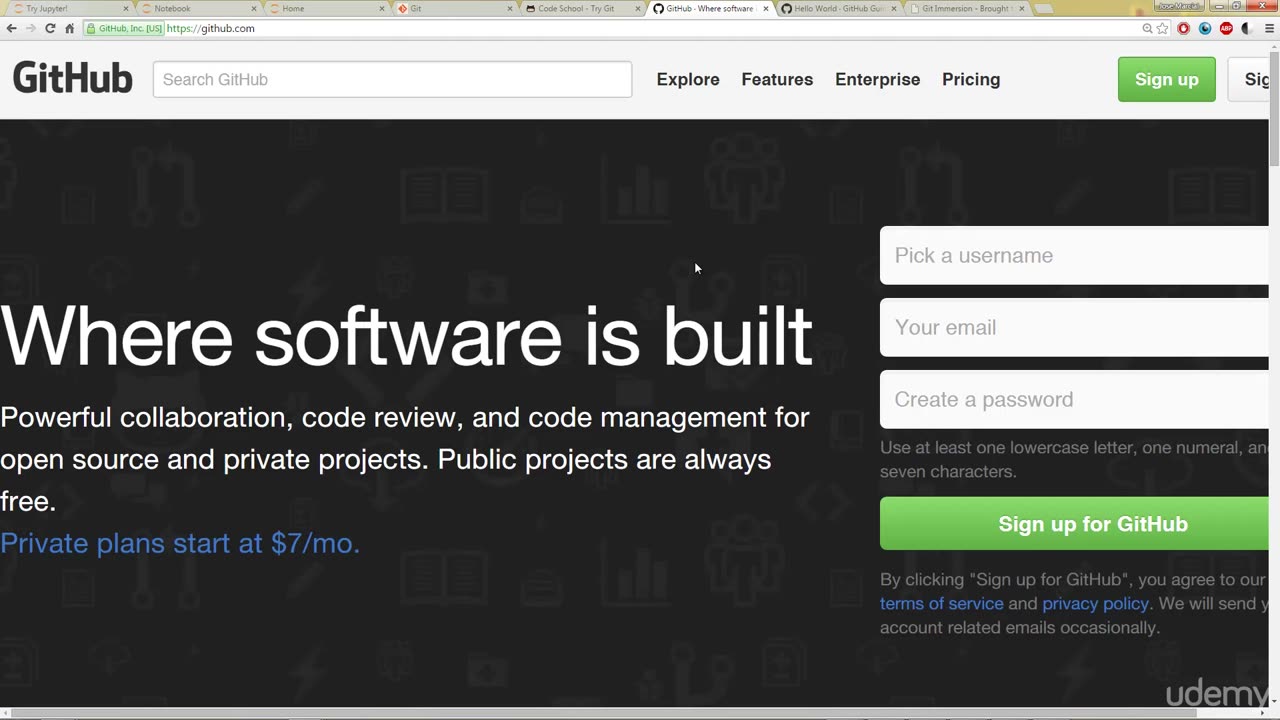Click the browser forward arrow
1280x720 pixels.
point(30,28)
